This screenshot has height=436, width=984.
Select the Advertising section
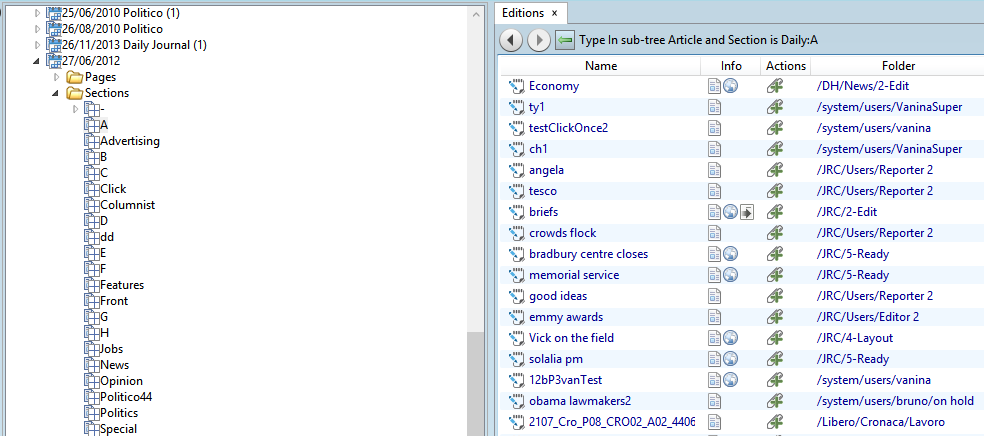pyautogui.click(x=130, y=141)
